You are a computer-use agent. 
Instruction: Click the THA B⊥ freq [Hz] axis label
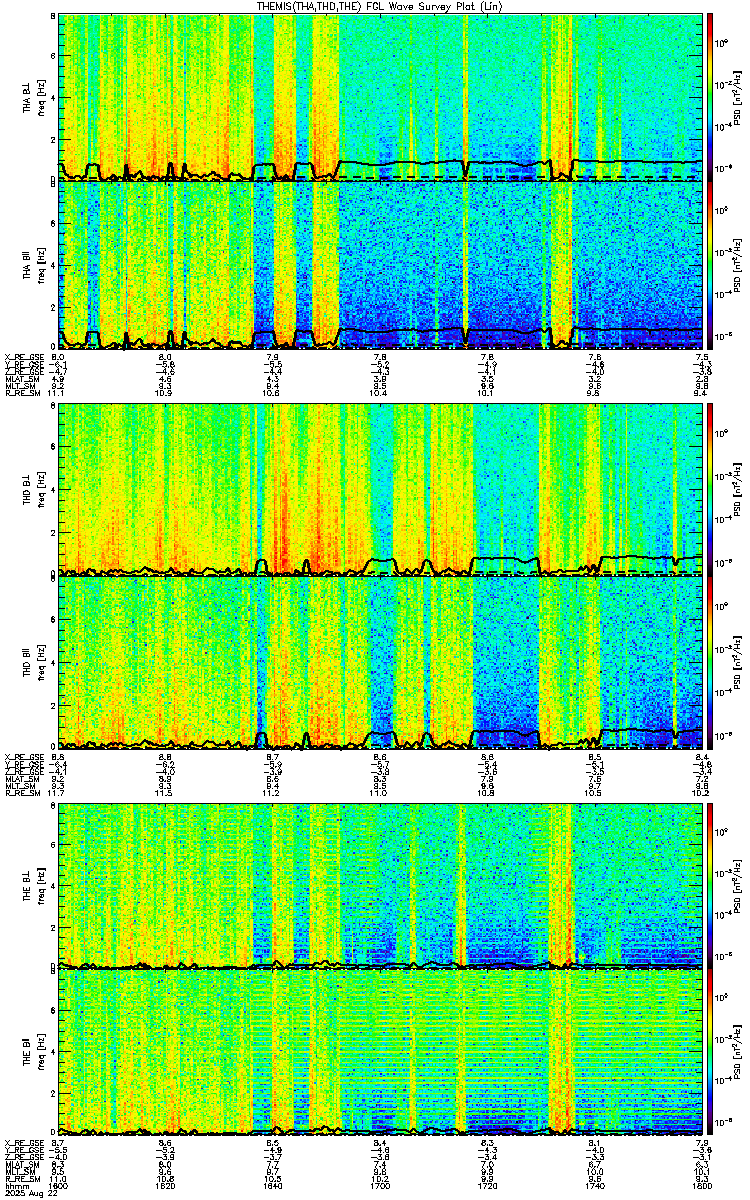point(41,98)
